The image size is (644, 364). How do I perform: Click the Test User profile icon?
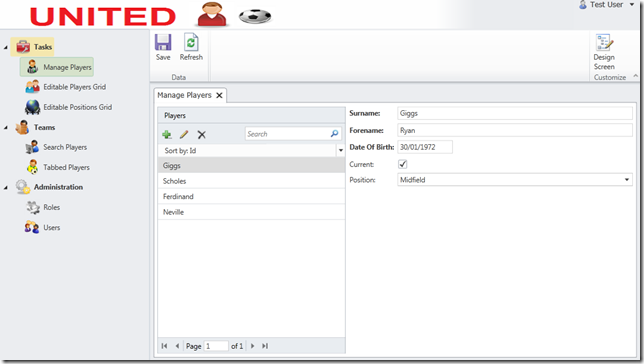point(583,5)
